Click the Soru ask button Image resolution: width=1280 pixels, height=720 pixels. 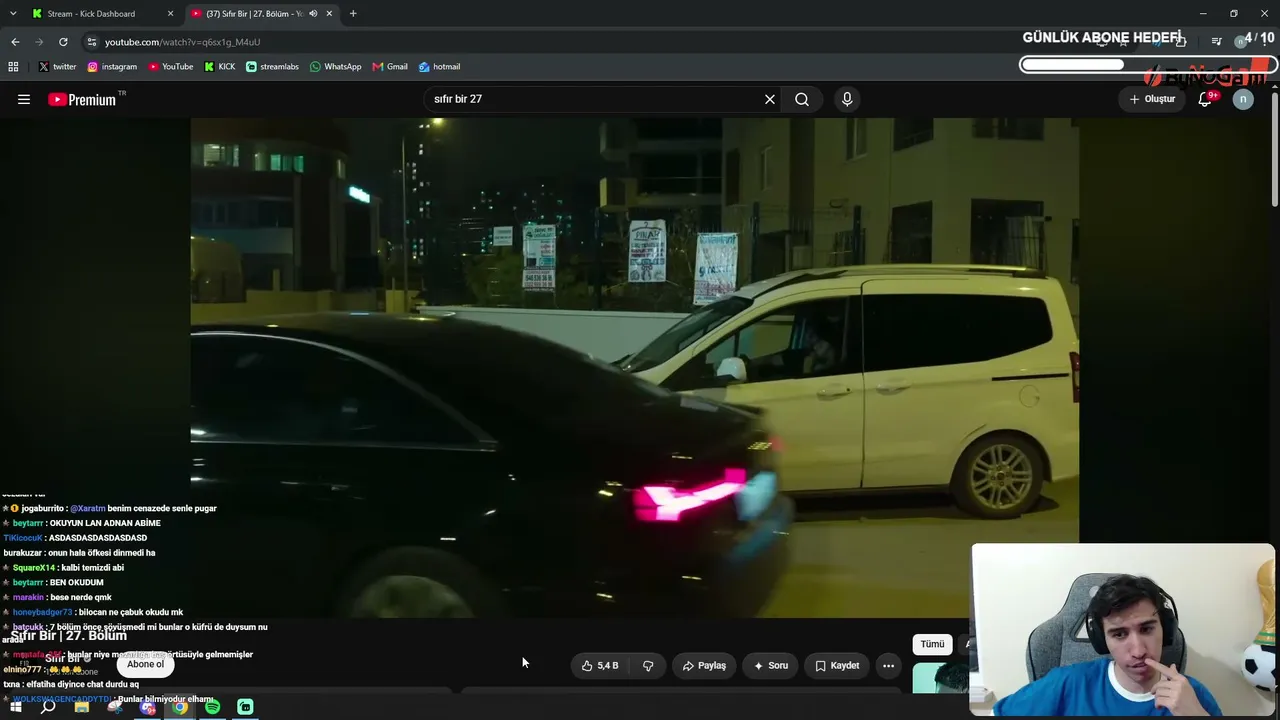coord(771,665)
